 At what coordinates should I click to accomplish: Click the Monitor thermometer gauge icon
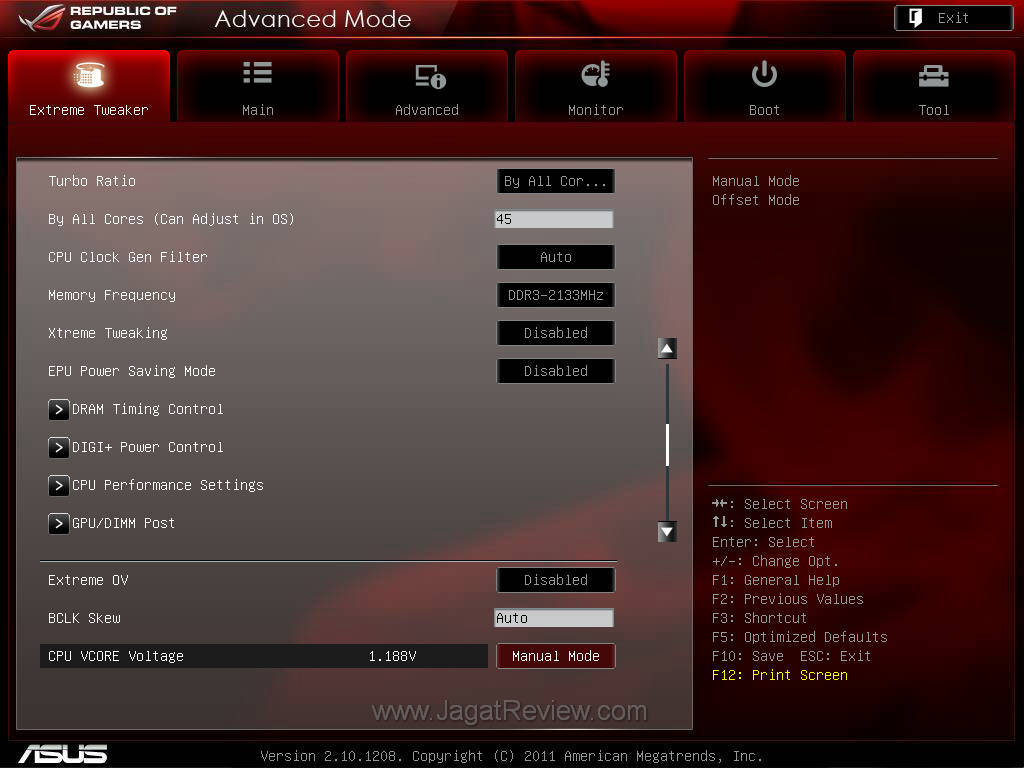595,75
